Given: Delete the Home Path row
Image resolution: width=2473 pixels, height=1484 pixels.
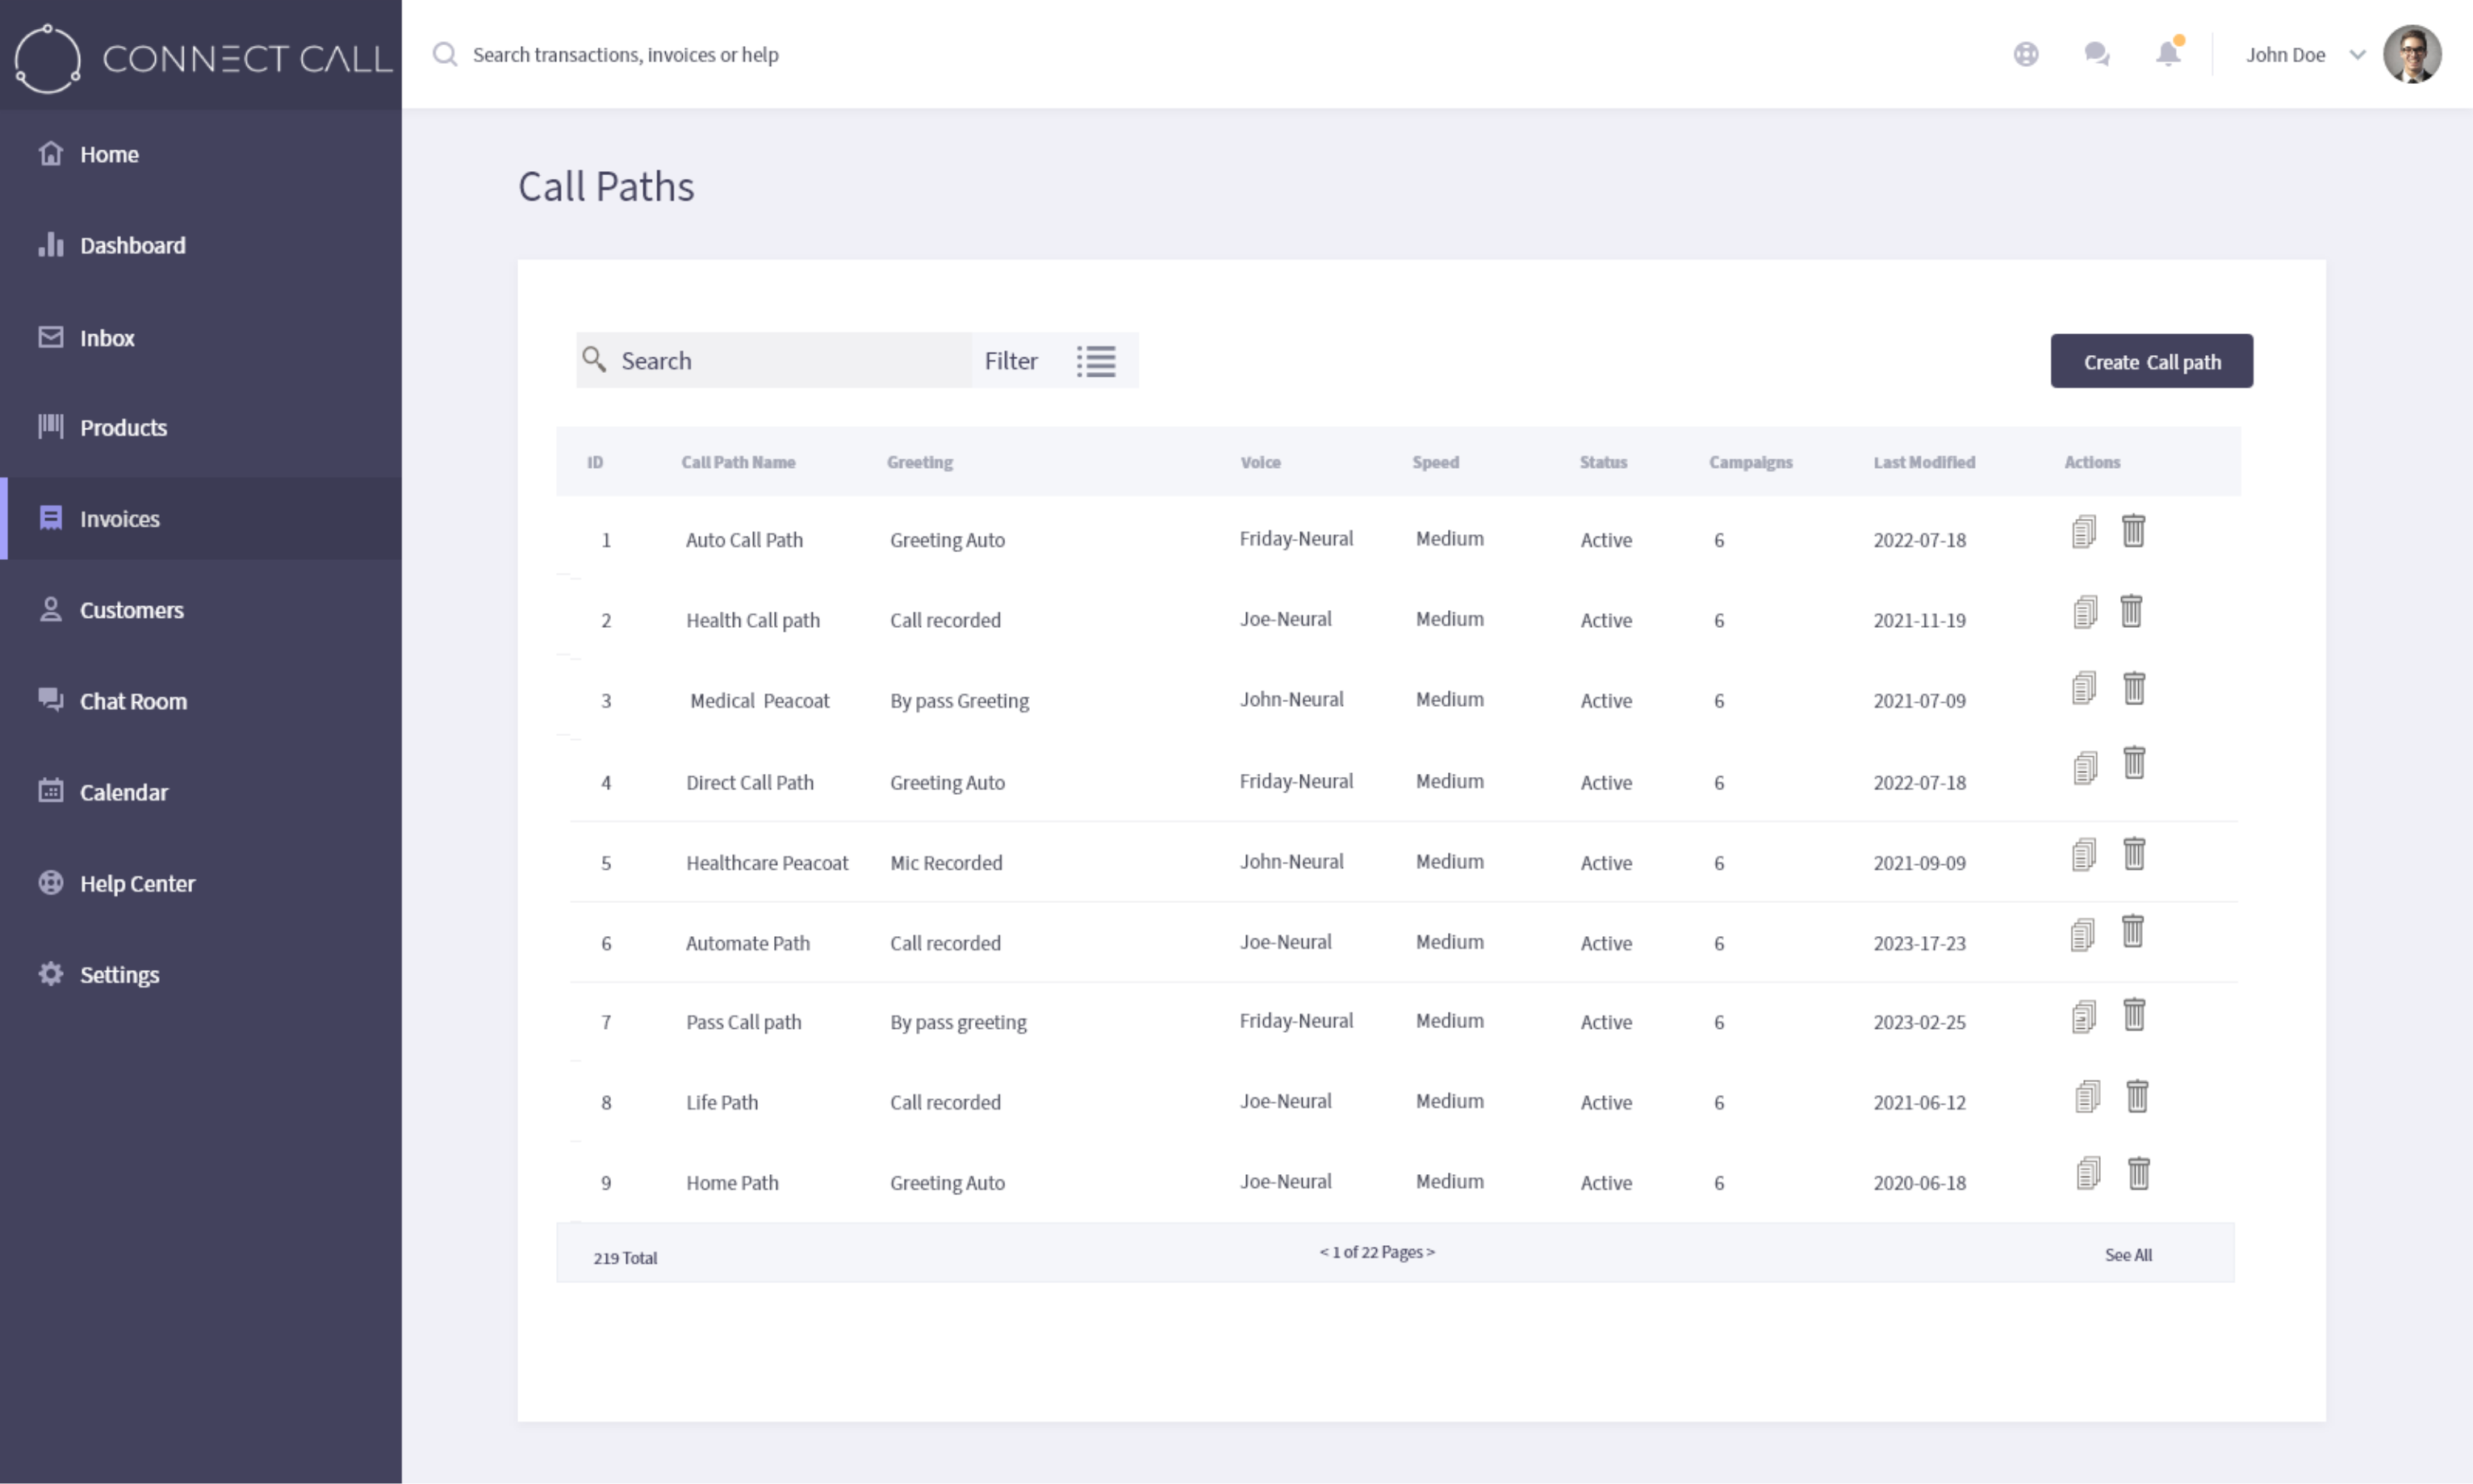Looking at the screenshot, I should point(2139,1173).
